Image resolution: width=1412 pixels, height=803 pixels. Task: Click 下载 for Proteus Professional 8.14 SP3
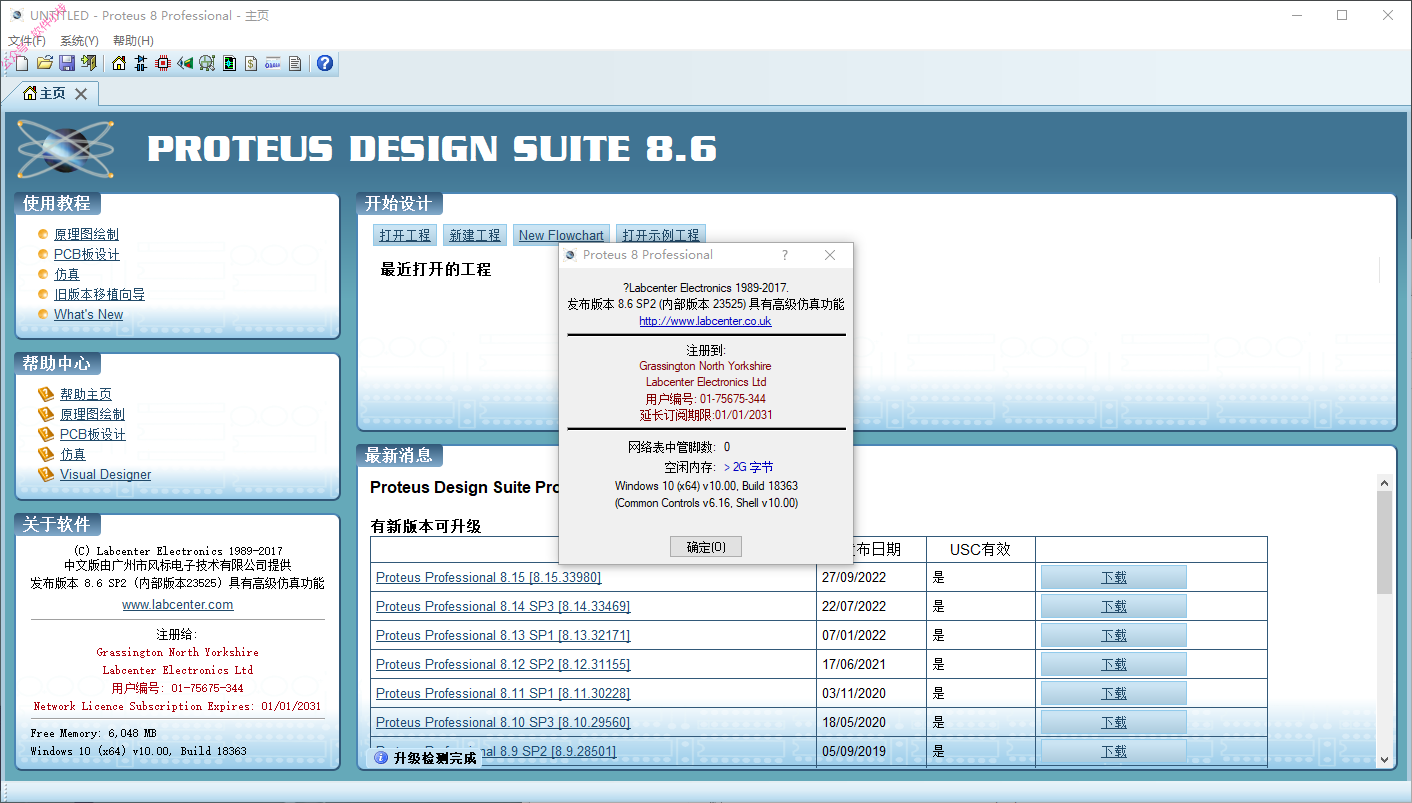1113,606
